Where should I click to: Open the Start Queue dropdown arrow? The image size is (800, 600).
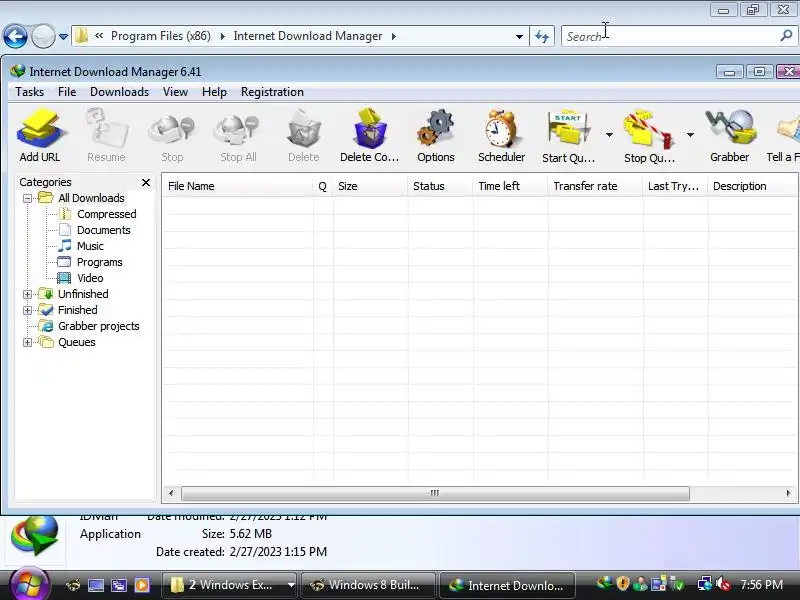tap(609, 135)
